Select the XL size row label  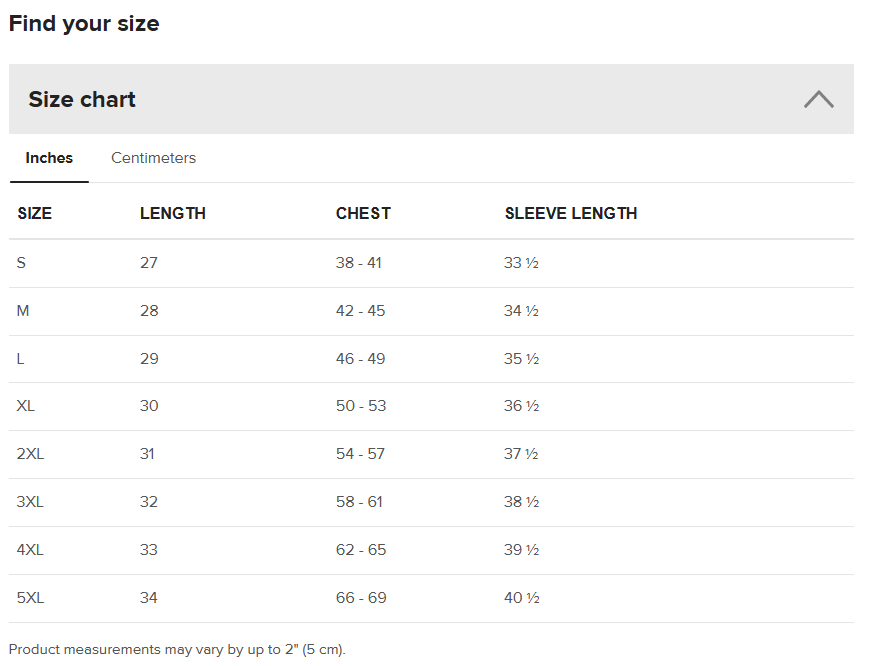pyautogui.click(x=26, y=406)
